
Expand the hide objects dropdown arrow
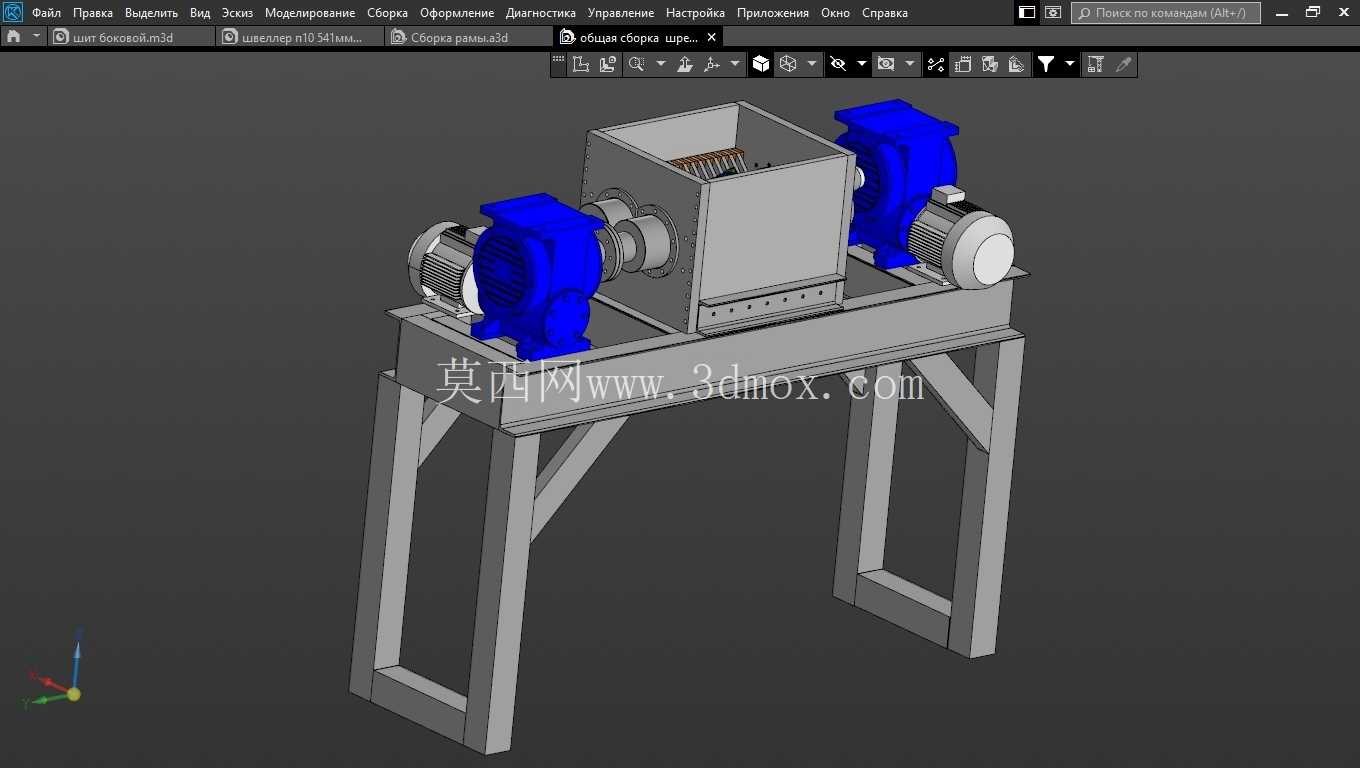[862, 64]
